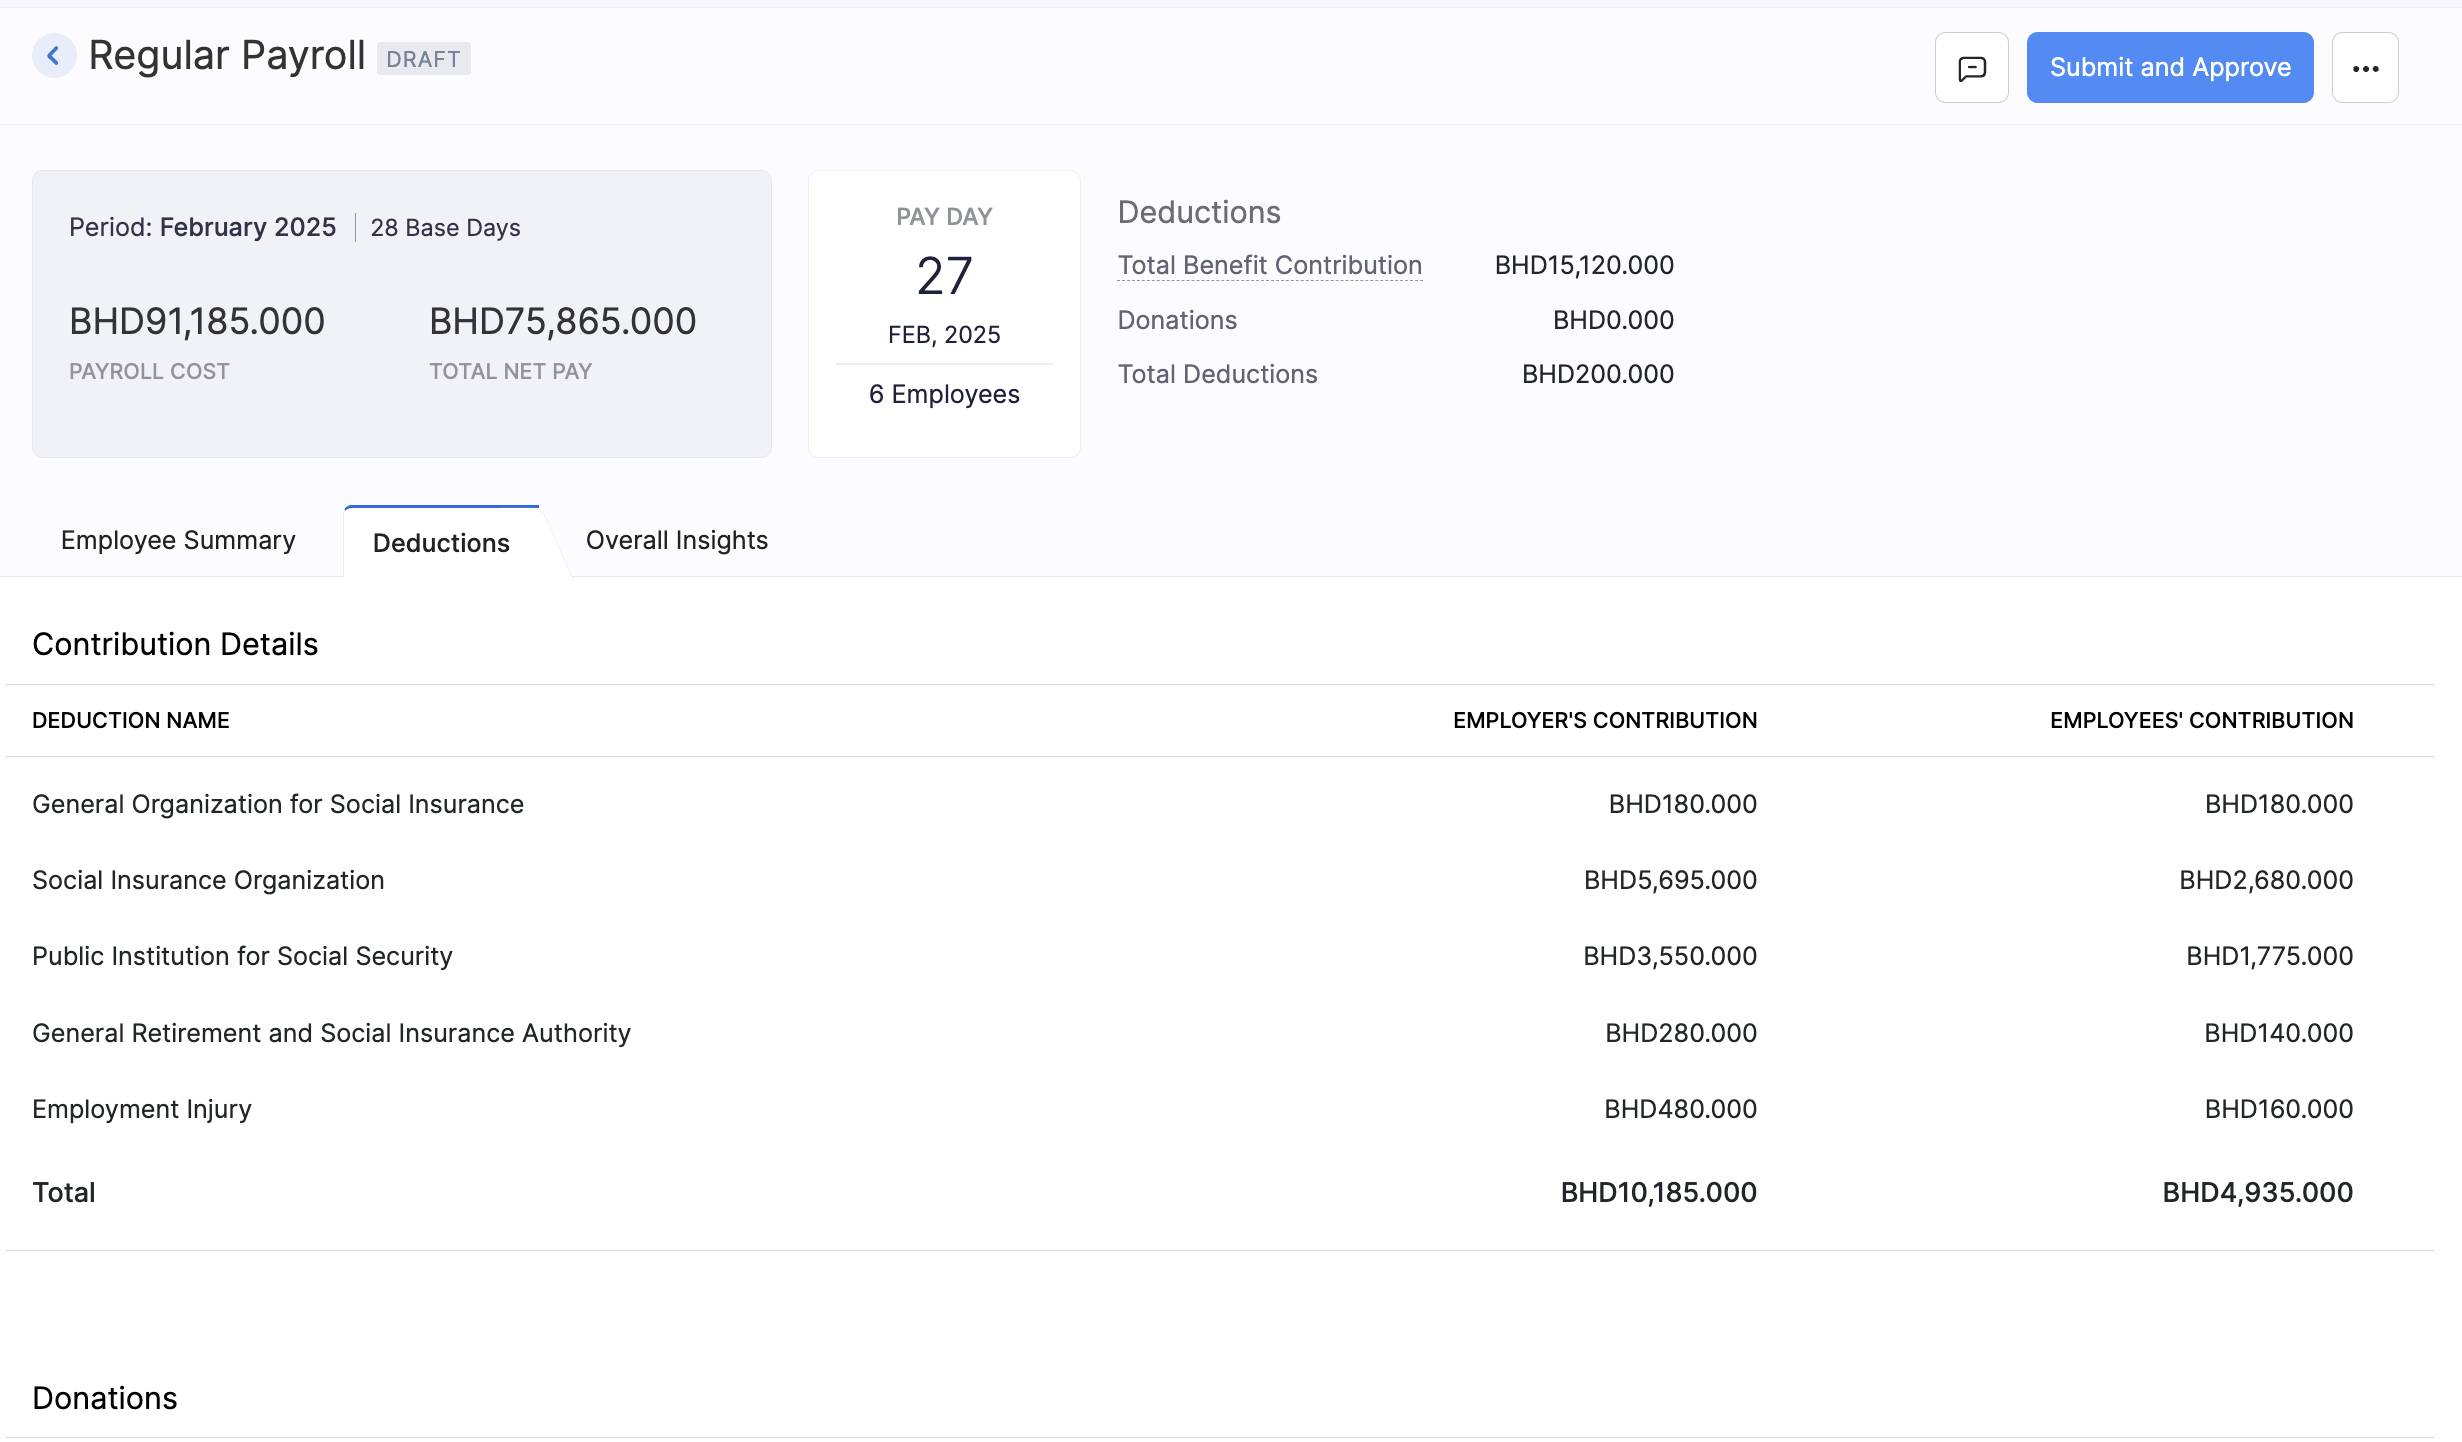Click the PAYROLL COST figure BHD91,185.000

(196, 320)
